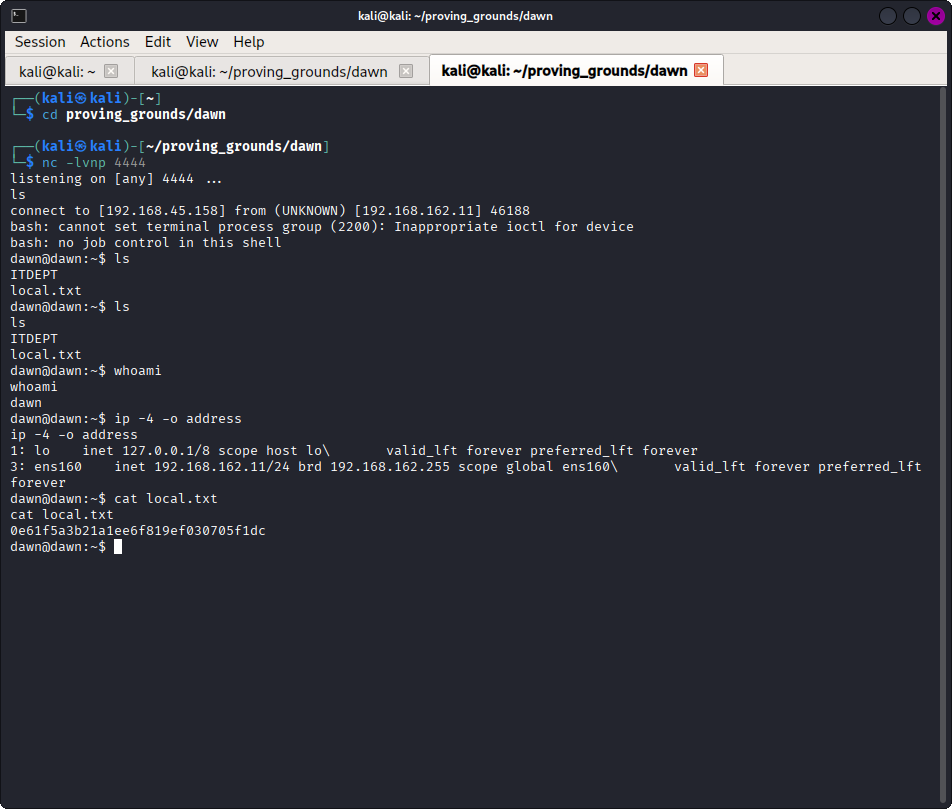952x809 pixels.
Task: Close the middle proving_grounds tab via its x icon
Action: 406,71
